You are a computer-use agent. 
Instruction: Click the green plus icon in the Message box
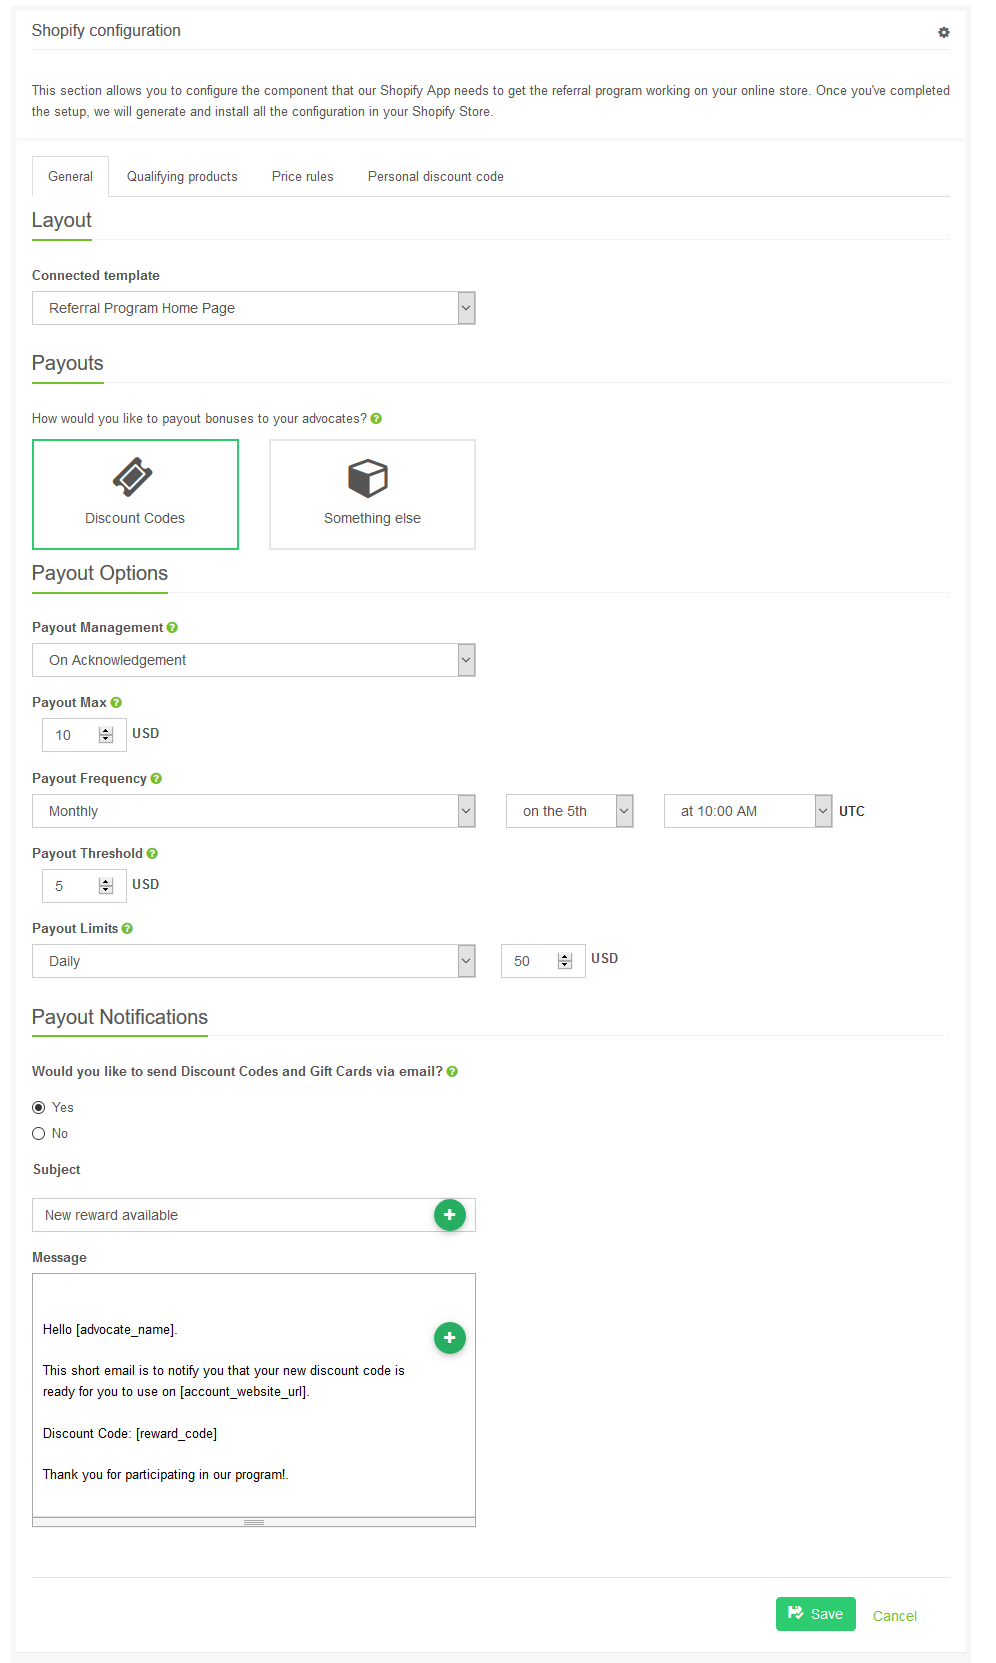450,1338
